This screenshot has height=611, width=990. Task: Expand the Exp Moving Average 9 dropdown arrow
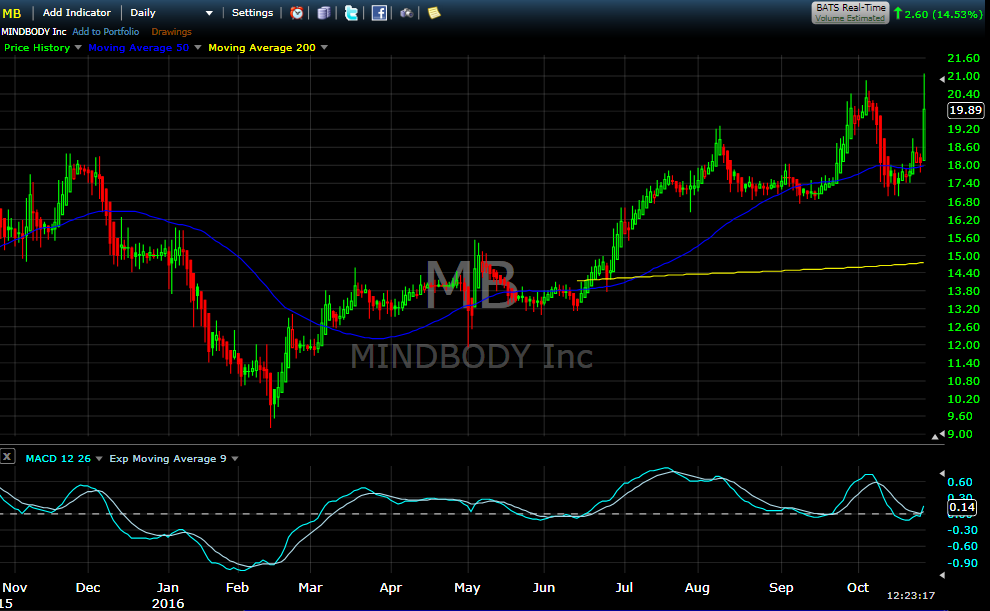point(235,459)
